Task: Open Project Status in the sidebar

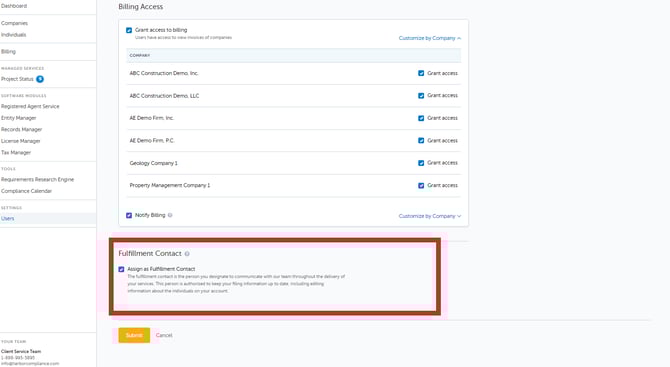Action: pos(17,79)
